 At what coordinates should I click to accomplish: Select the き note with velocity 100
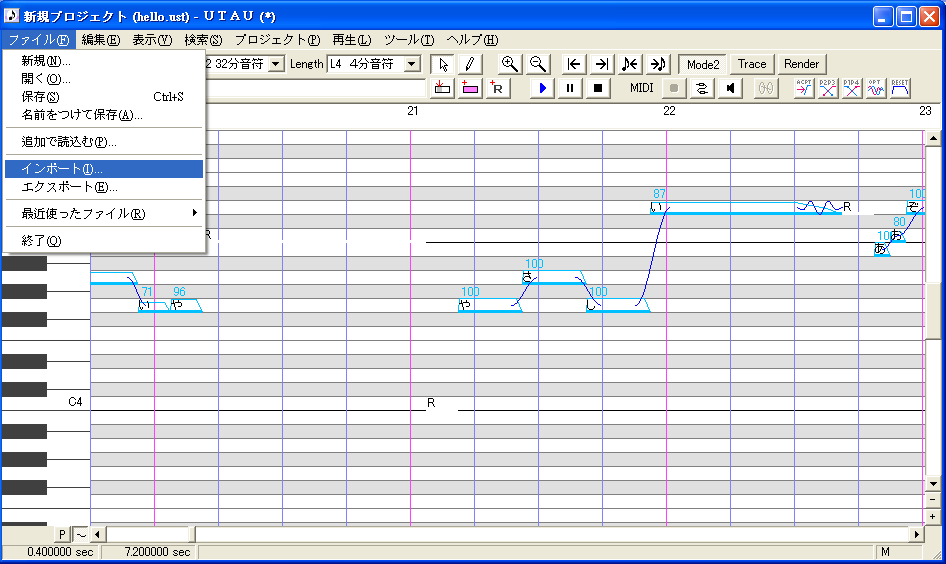(x=553, y=277)
